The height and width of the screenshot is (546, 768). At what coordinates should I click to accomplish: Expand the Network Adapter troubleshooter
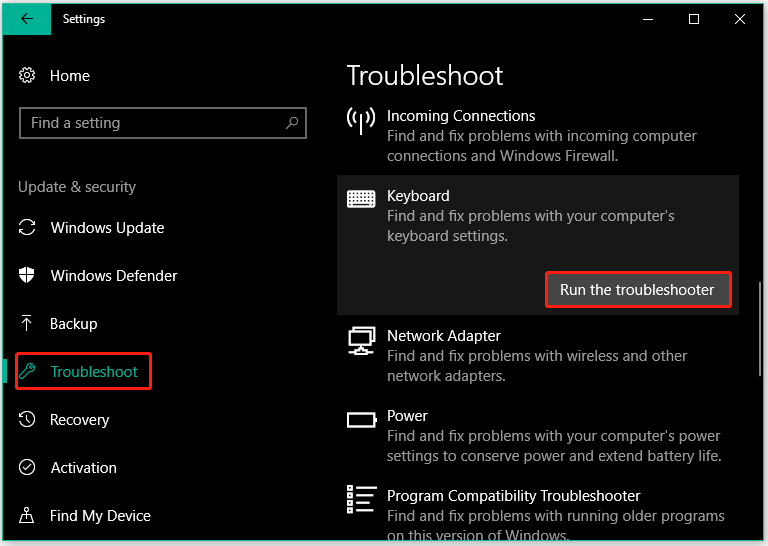coord(538,356)
